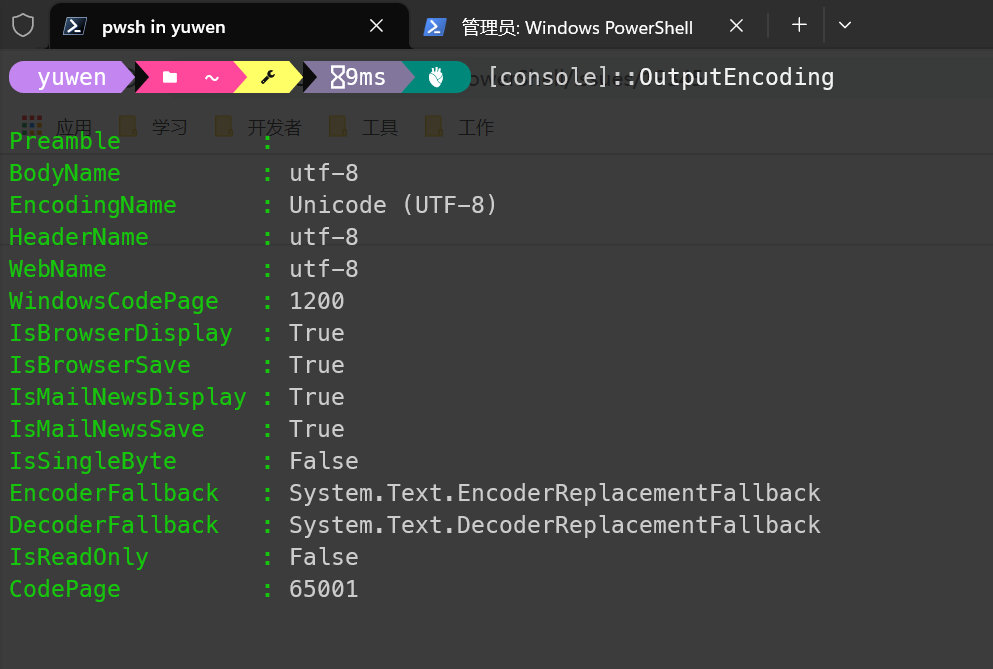The width and height of the screenshot is (993, 669).
Task: Close the pwsh in yuwen tab
Action: pyautogui.click(x=375, y=27)
